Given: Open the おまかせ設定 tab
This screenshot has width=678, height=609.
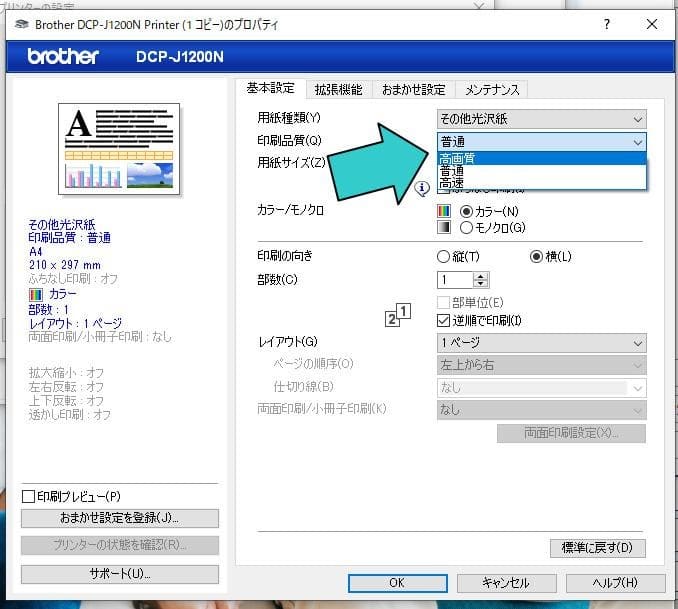Looking at the screenshot, I should [x=413, y=90].
